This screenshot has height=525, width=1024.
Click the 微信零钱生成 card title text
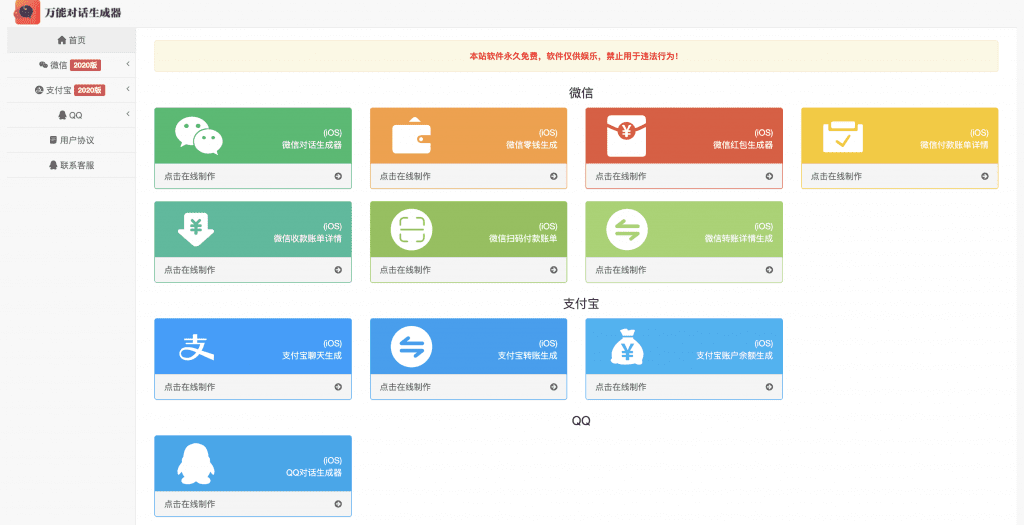tap(532, 145)
